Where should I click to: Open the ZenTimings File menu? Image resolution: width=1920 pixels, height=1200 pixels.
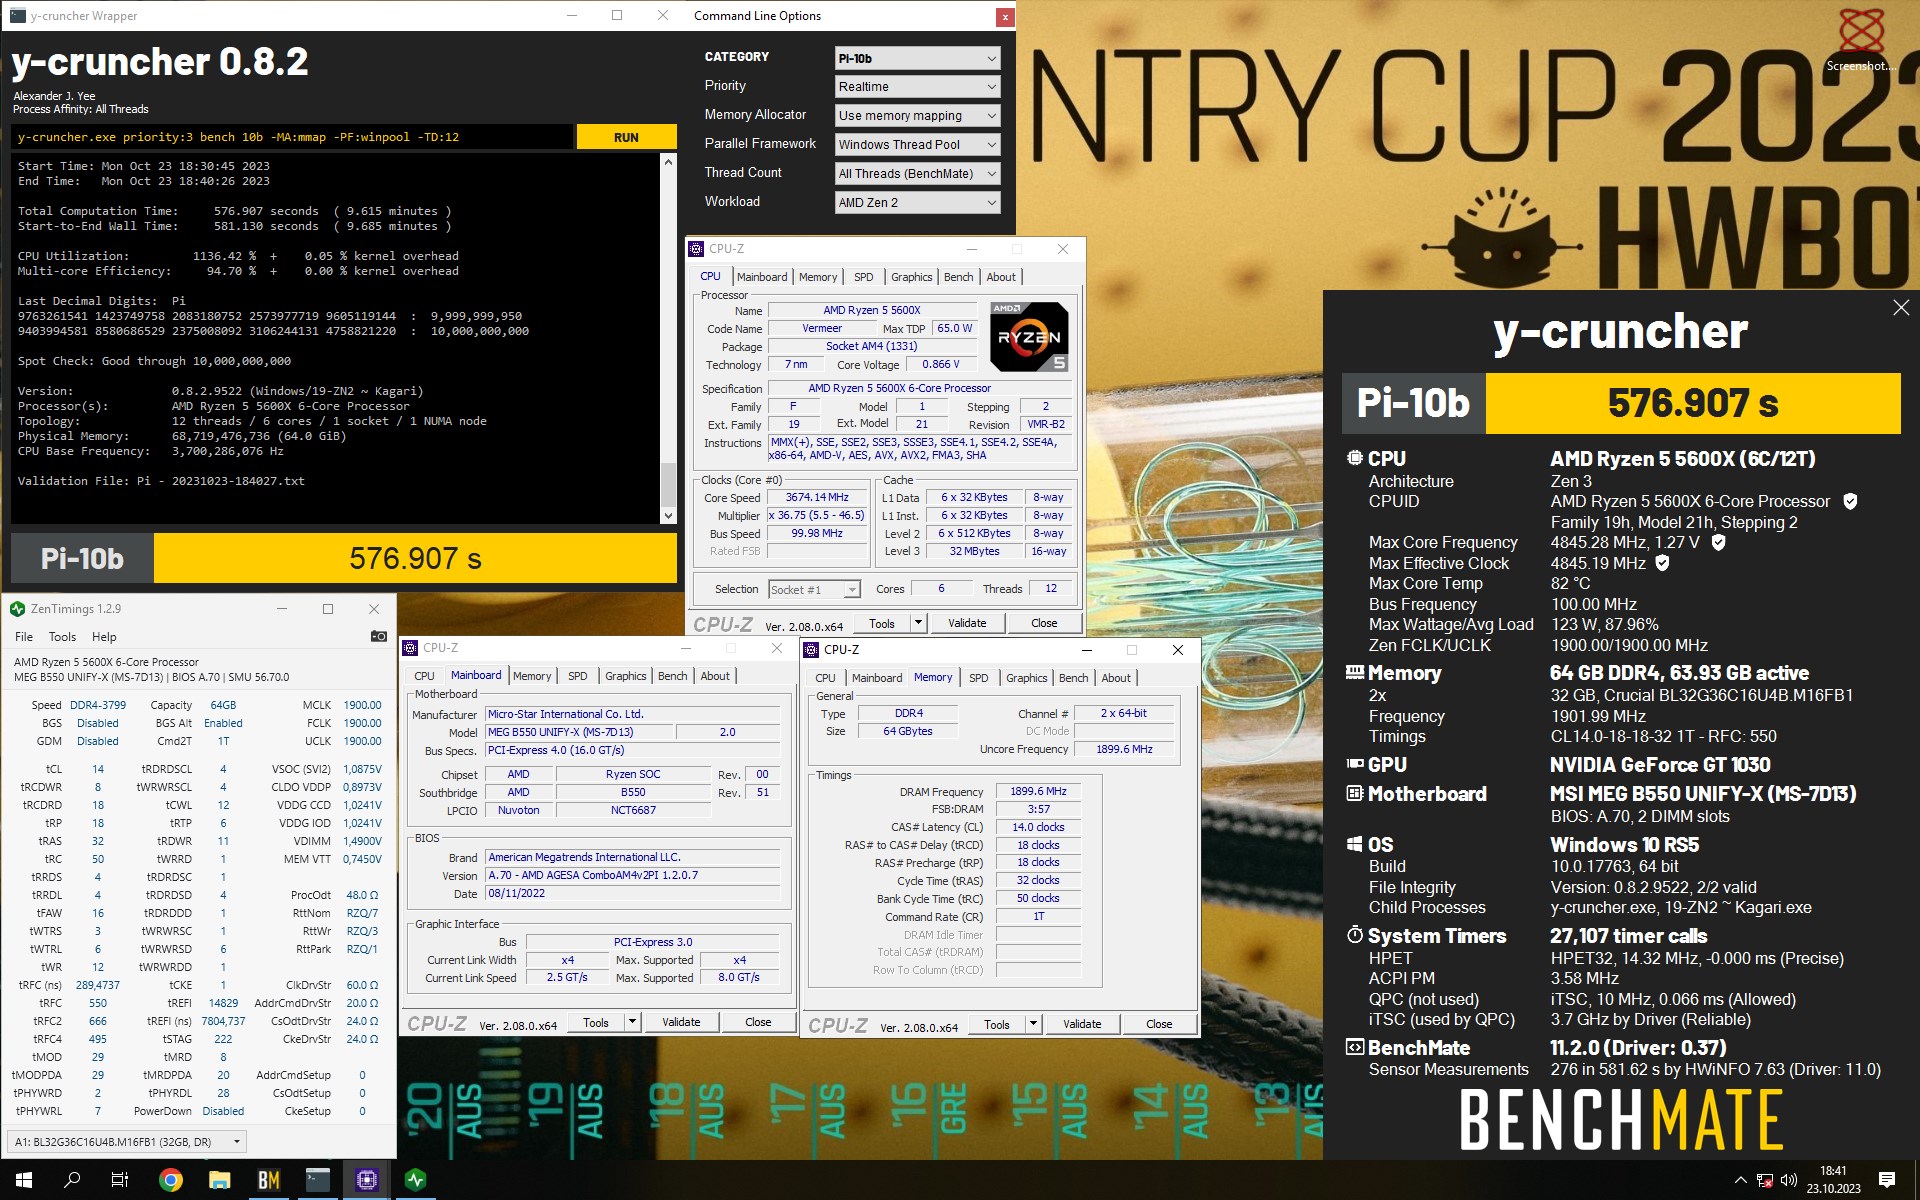24,637
